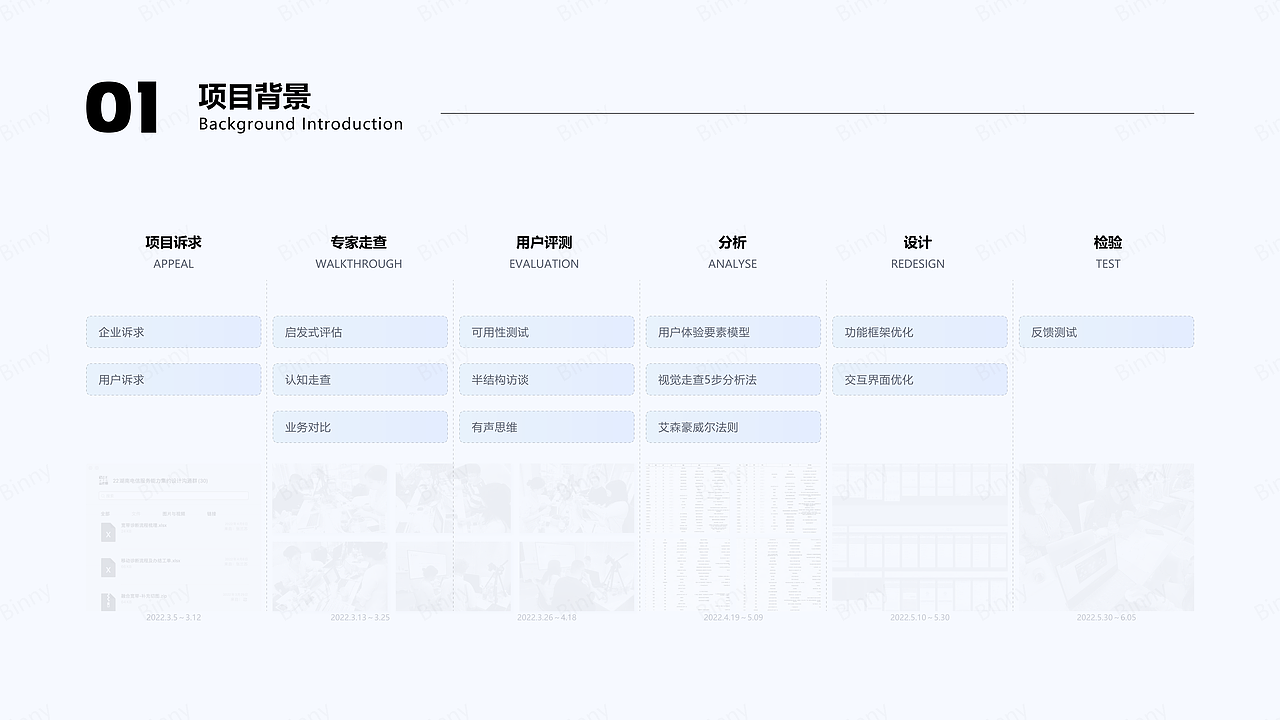Screen dimensions: 1280x720
Task: Select the 专家走查 WALKTHROUGH column header
Action: [359, 251]
